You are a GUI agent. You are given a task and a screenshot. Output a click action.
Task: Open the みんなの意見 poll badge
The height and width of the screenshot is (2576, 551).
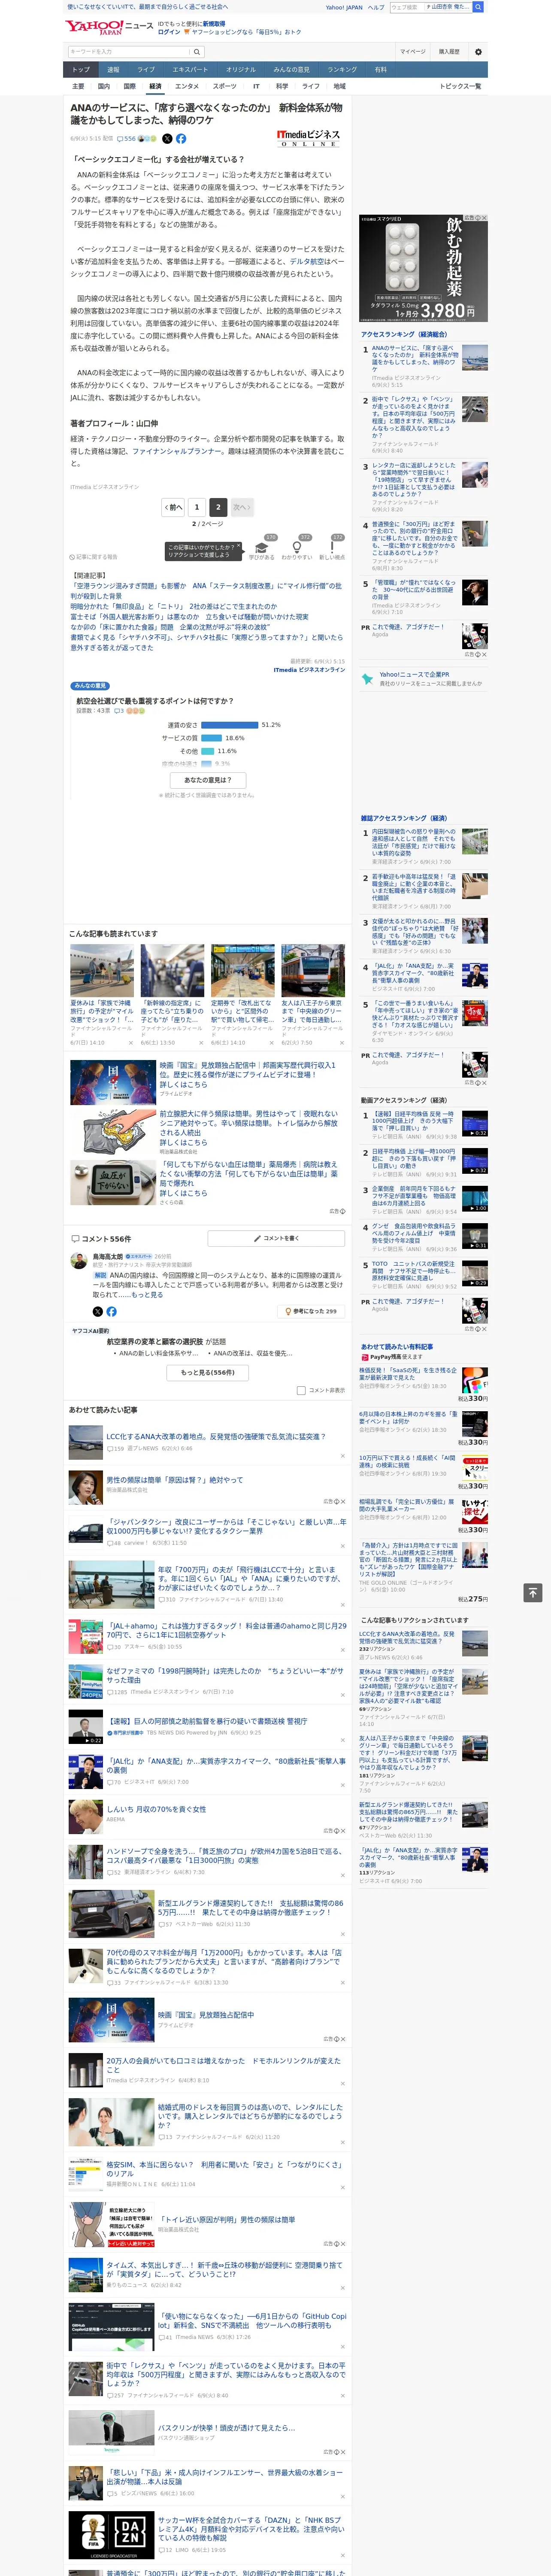point(90,686)
